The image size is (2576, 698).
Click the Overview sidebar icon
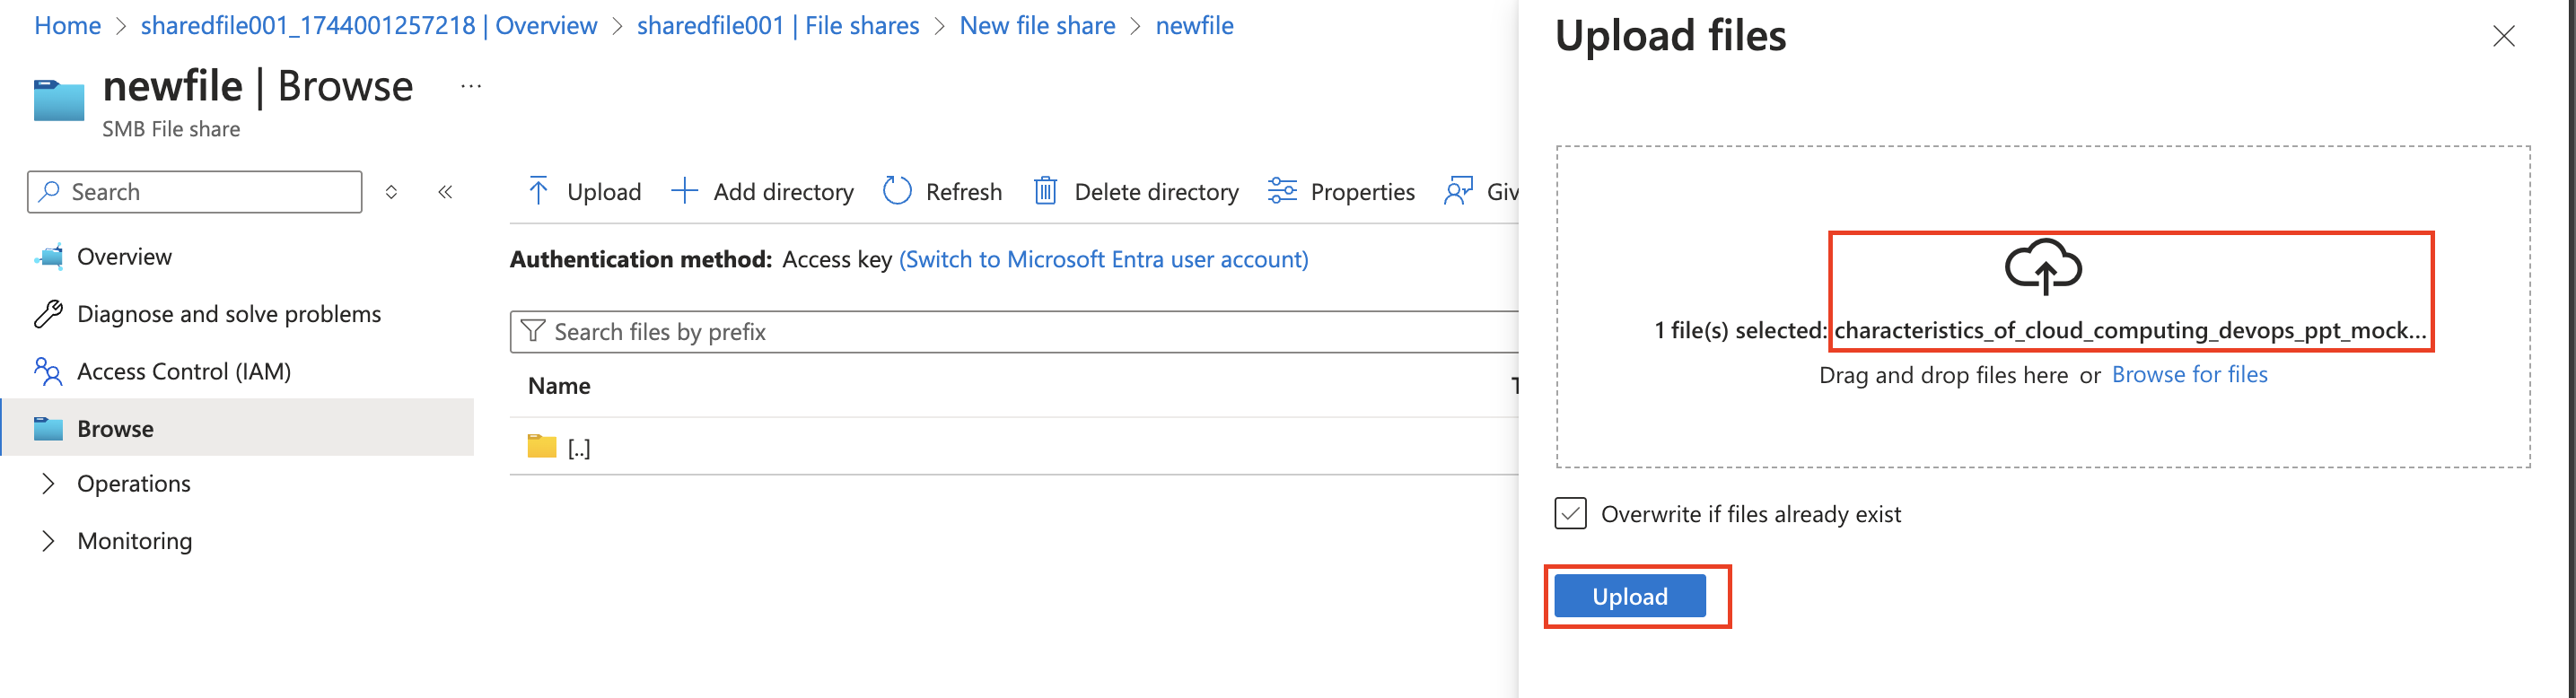(49, 257)
